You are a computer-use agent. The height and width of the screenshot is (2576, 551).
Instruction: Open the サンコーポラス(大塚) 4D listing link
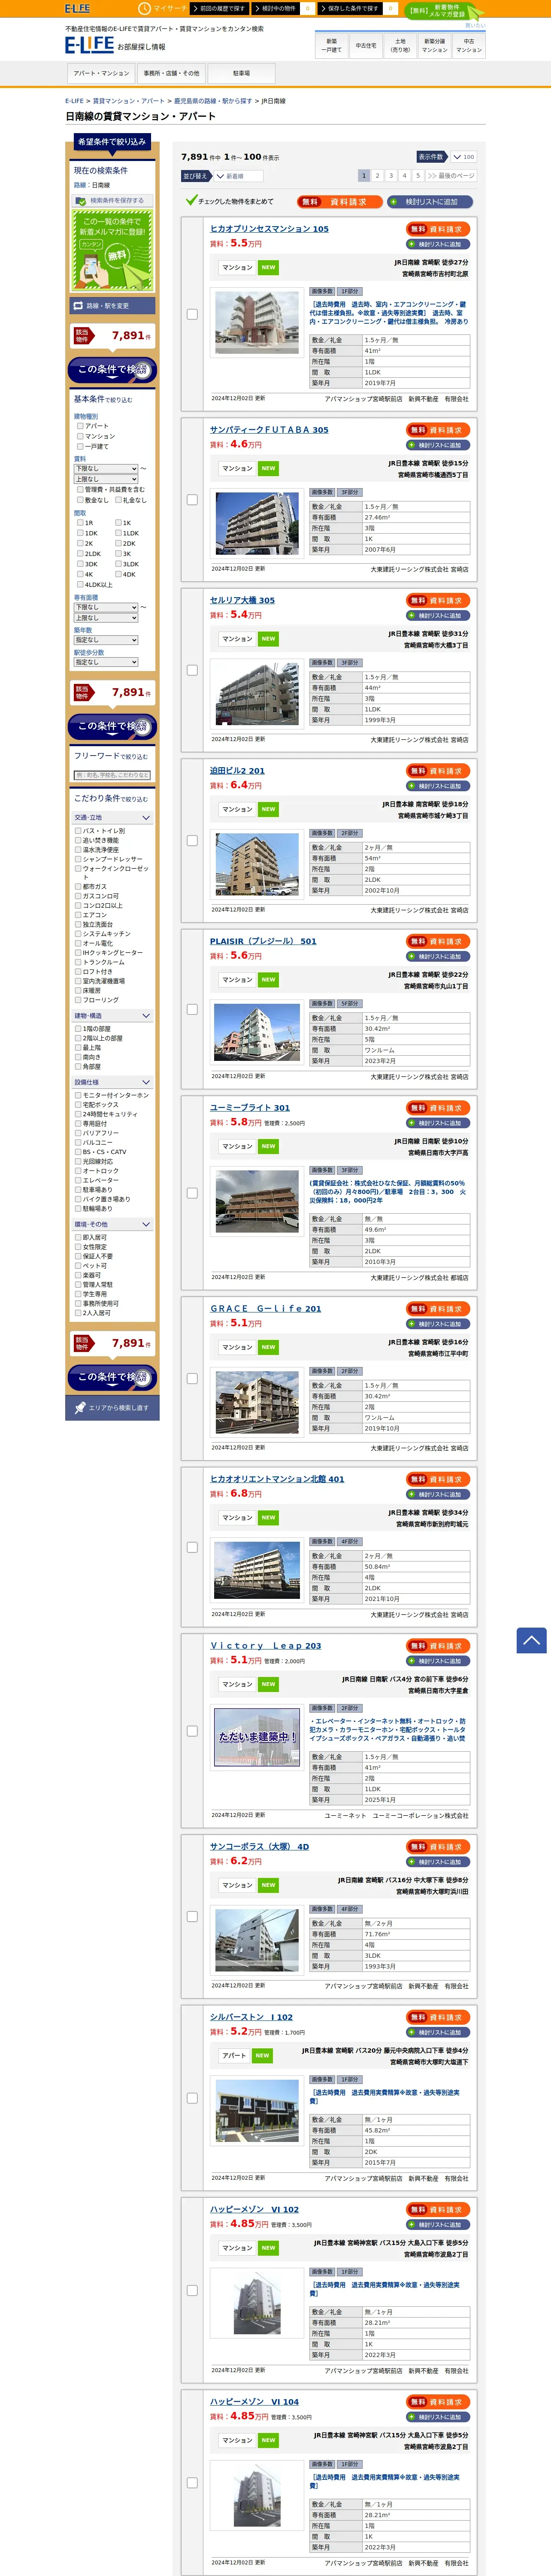pyautogui.click(x=259, y=1847)
